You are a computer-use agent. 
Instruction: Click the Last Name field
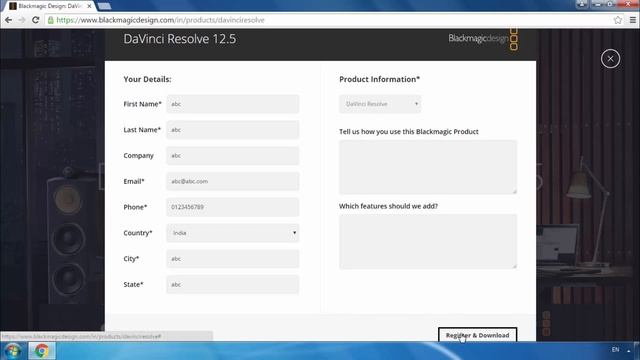point(233,130)
